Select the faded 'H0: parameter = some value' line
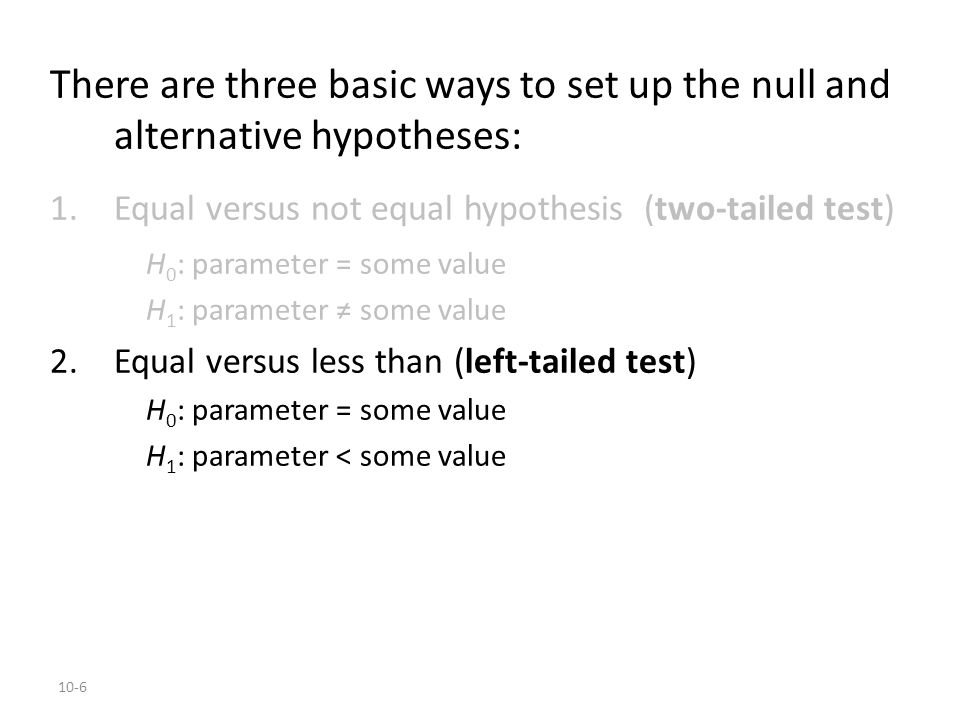This screenshot has height=720, width=960. pyautogui.click(x=326, y=266)
